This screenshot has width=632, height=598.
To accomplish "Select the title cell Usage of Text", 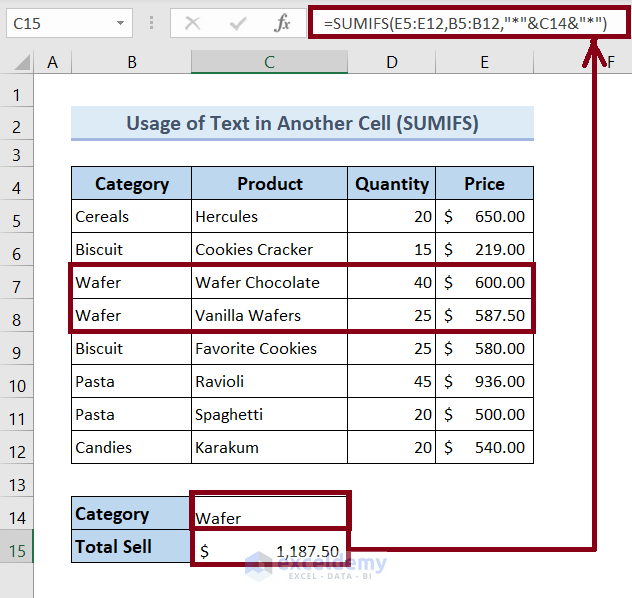I will pyautogui.click(x=302, y=124).
